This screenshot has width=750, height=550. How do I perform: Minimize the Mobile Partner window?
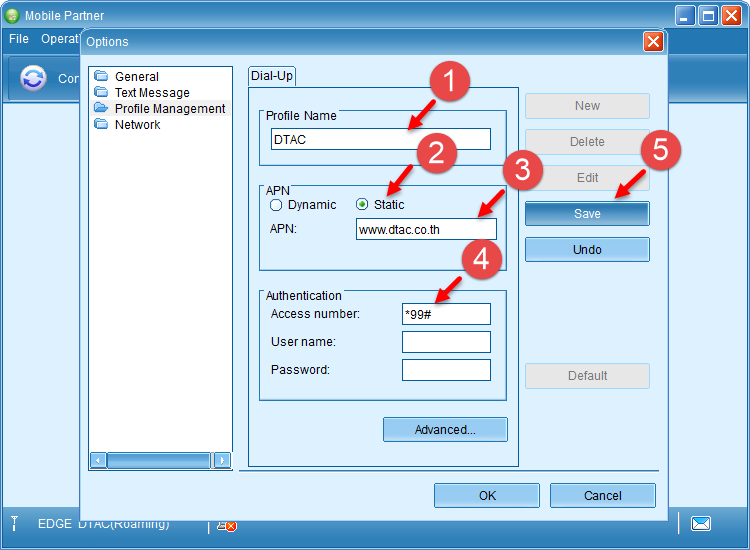[x=685, y=16]
